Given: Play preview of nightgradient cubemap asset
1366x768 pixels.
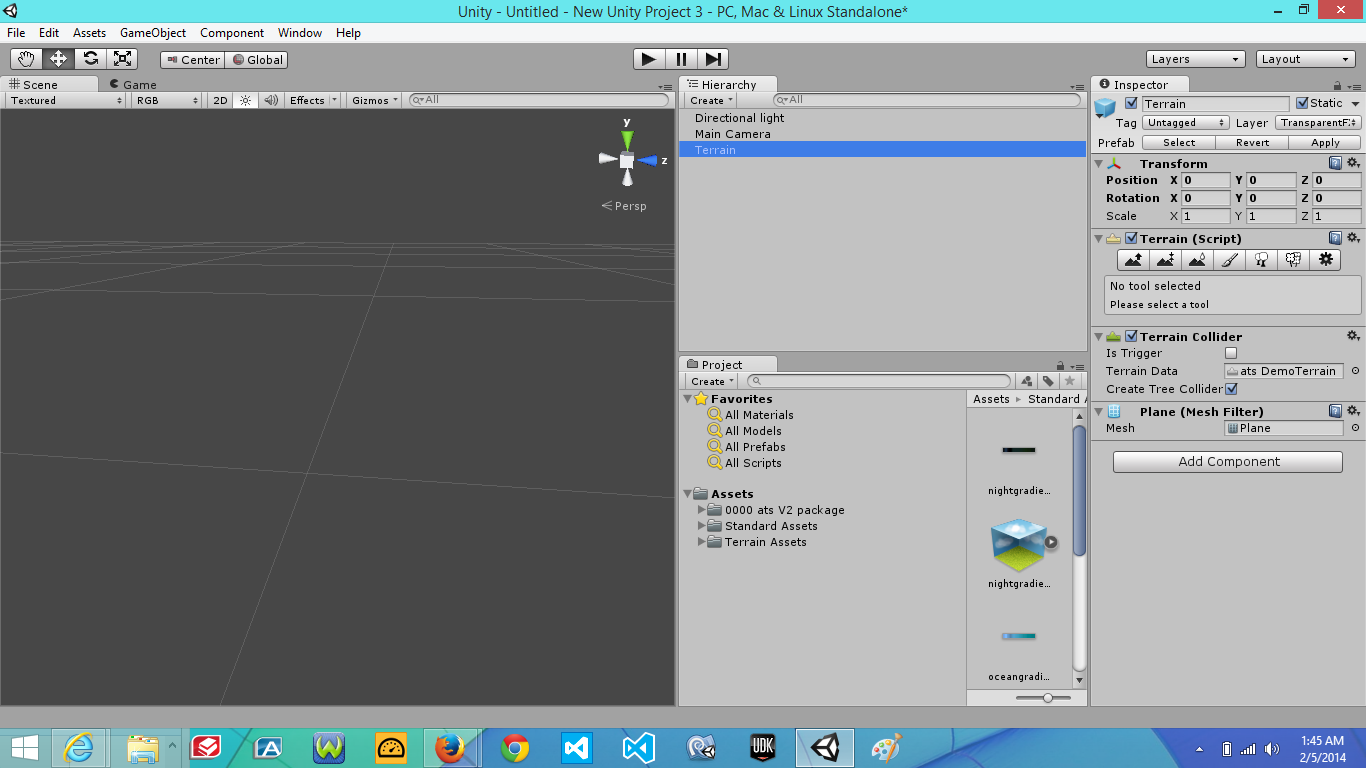Looking at the screenshot, I should [1051, 542].
